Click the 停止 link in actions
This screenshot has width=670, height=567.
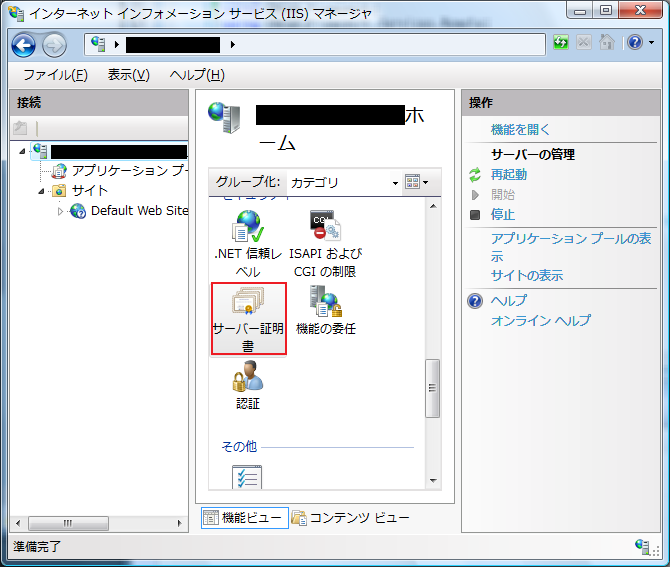(502, 214)
